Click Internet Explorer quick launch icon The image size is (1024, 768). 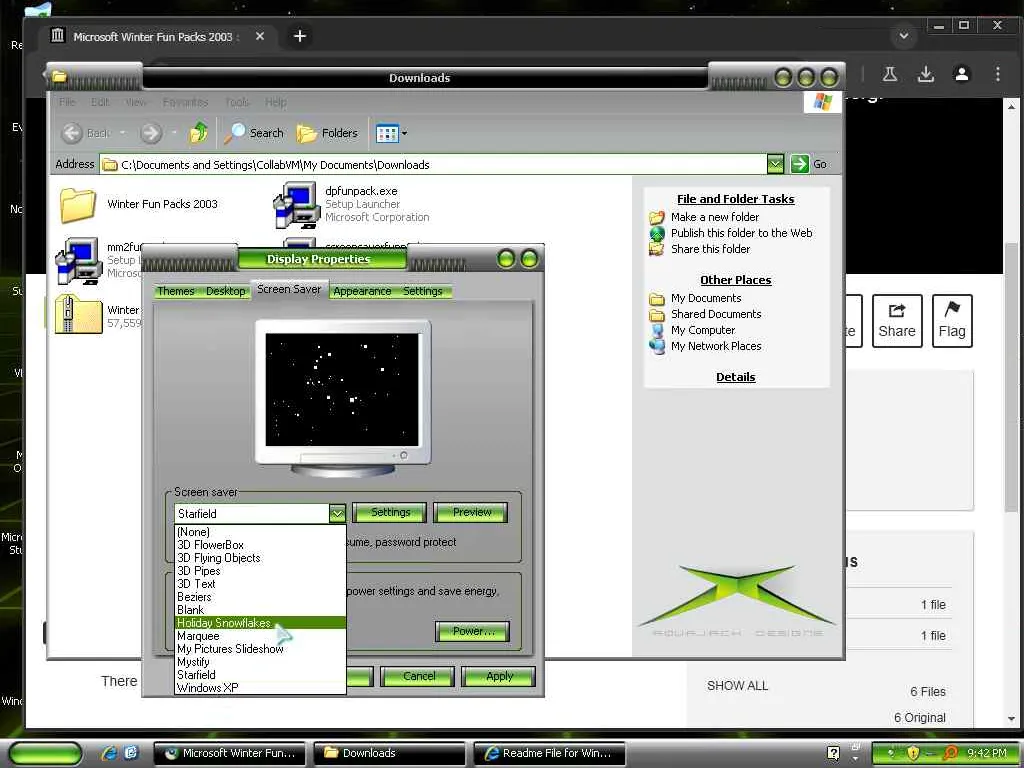pos(109,753)
